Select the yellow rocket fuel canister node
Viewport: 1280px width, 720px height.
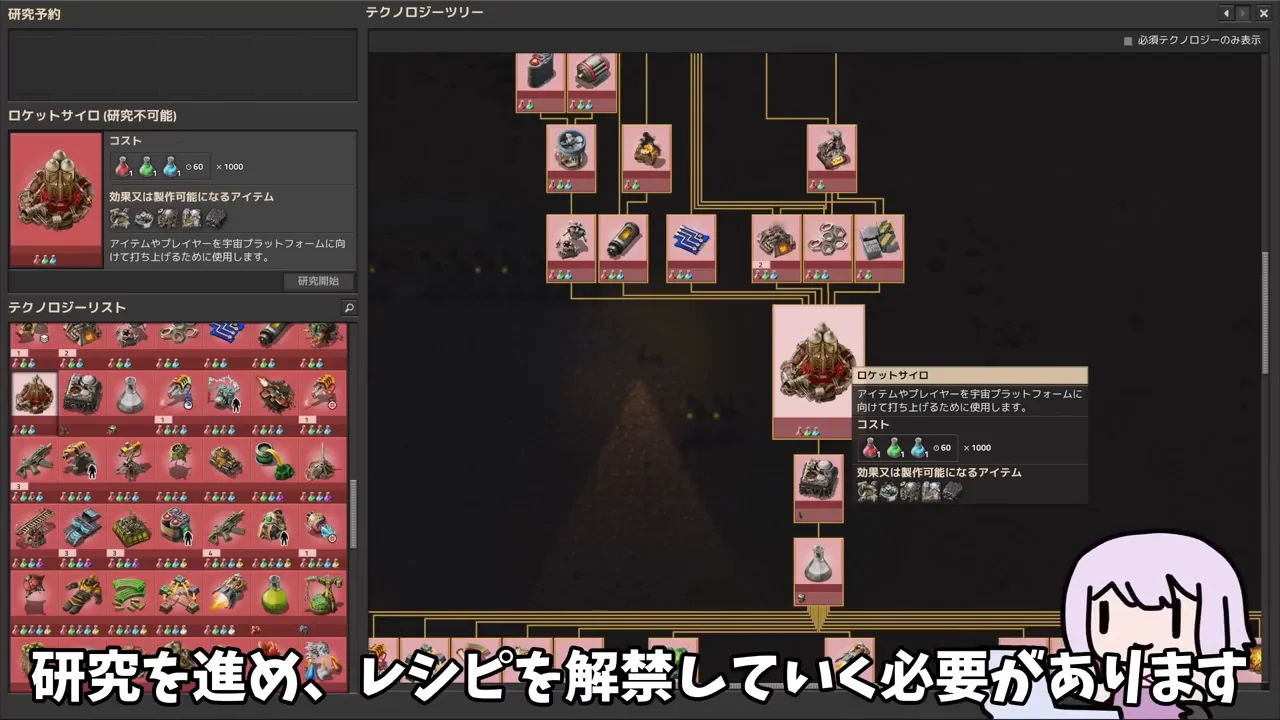(x=622, y=248)
